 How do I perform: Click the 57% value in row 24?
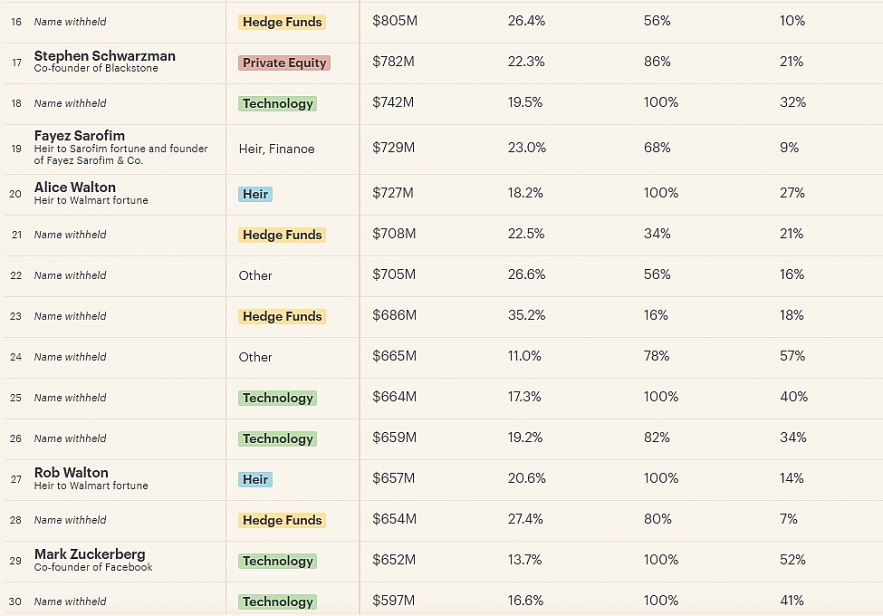coord(793,357)
